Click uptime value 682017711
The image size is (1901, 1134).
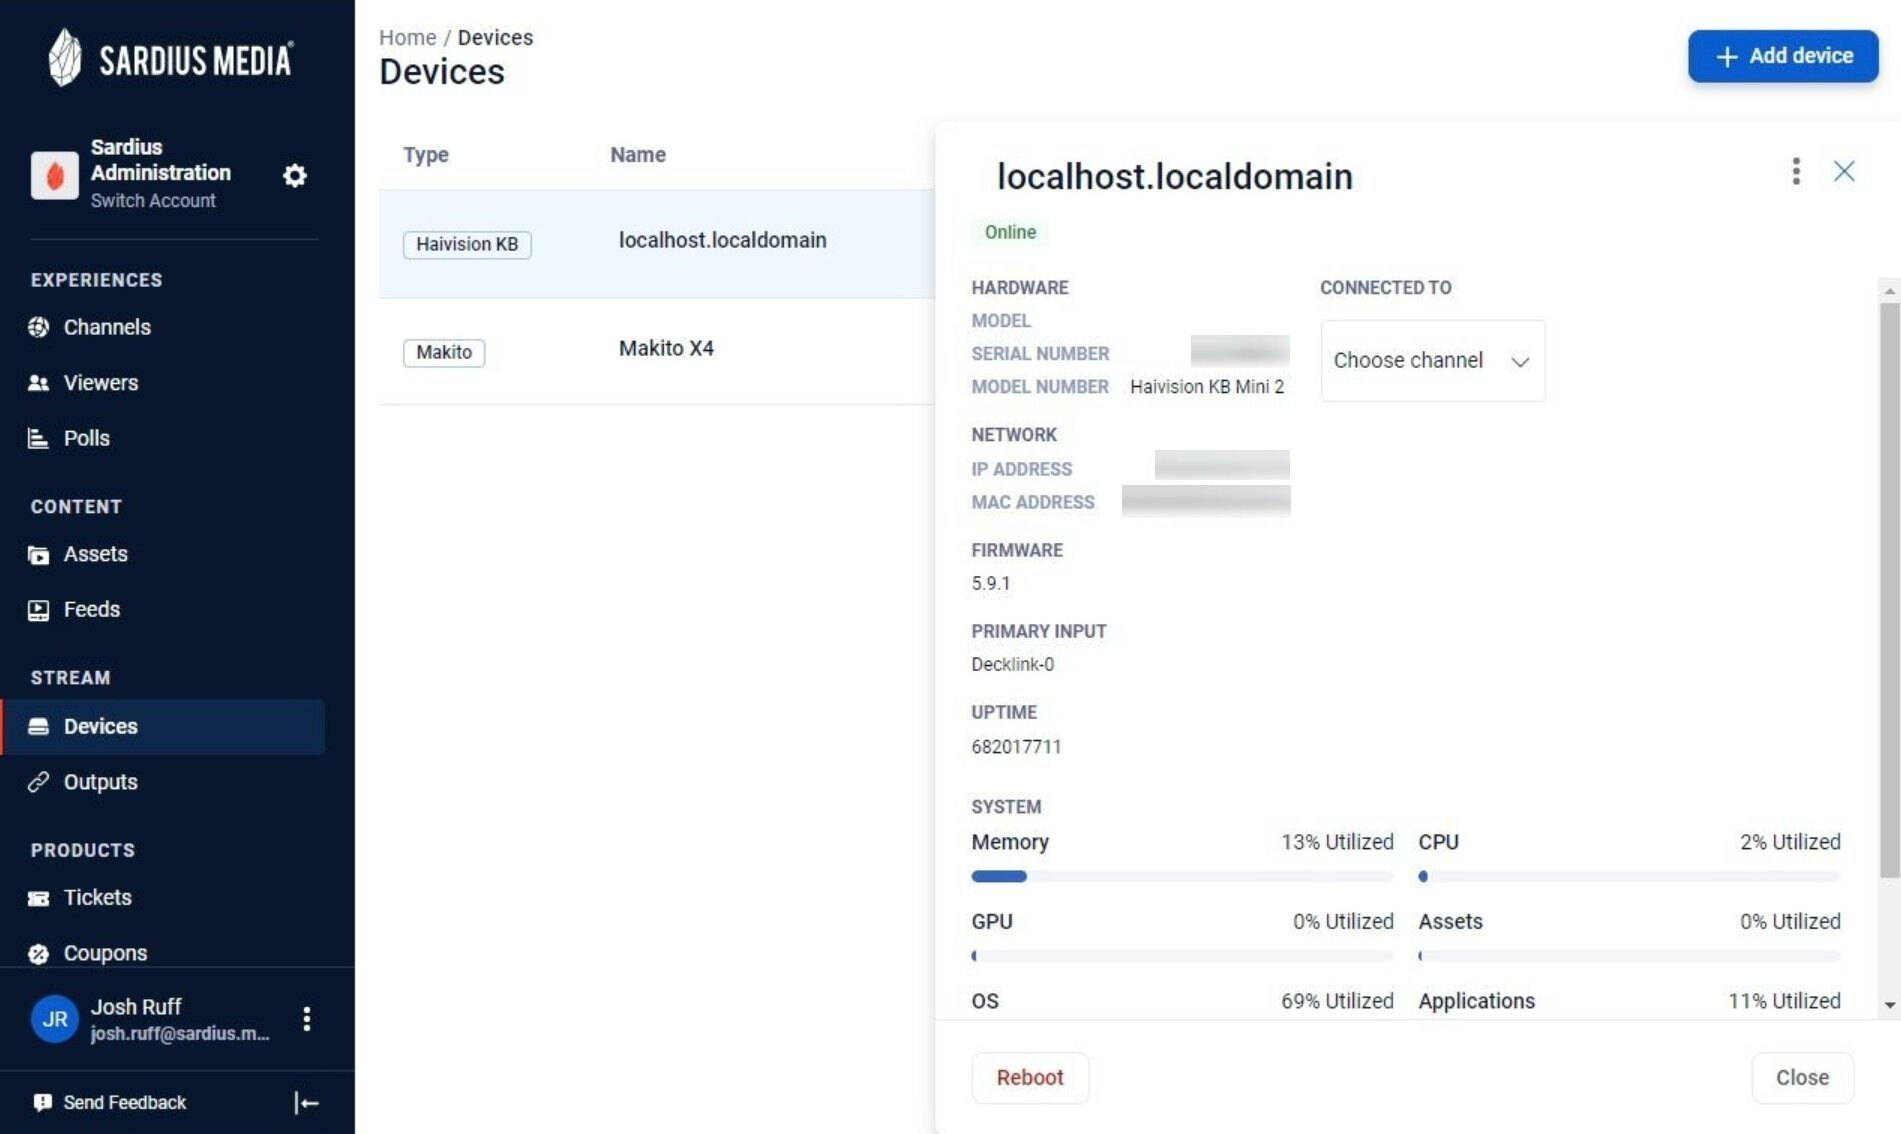tap(1017, 747)
